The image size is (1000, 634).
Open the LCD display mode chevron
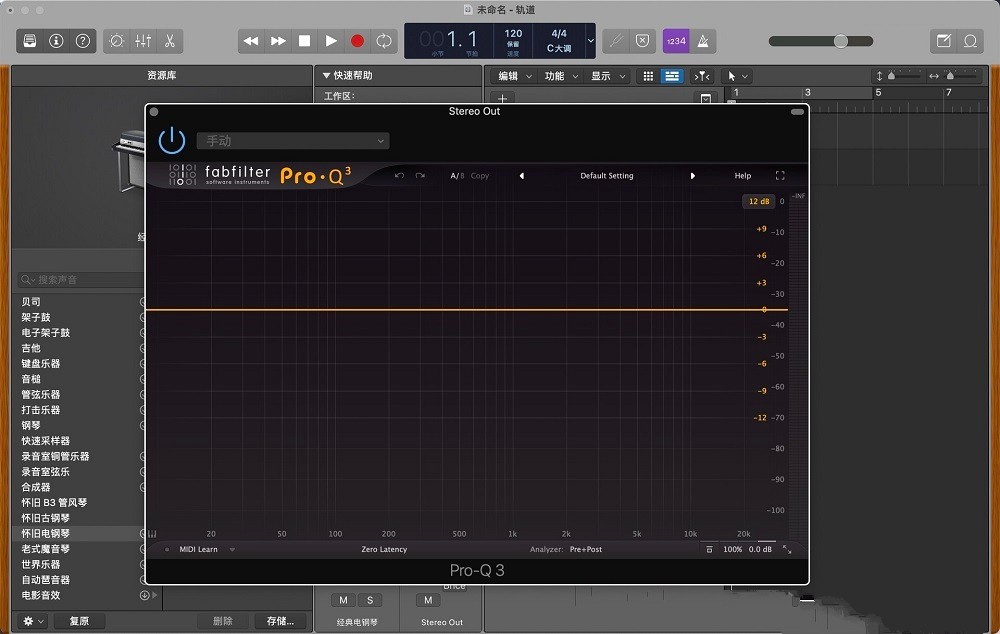coord(591,41)
